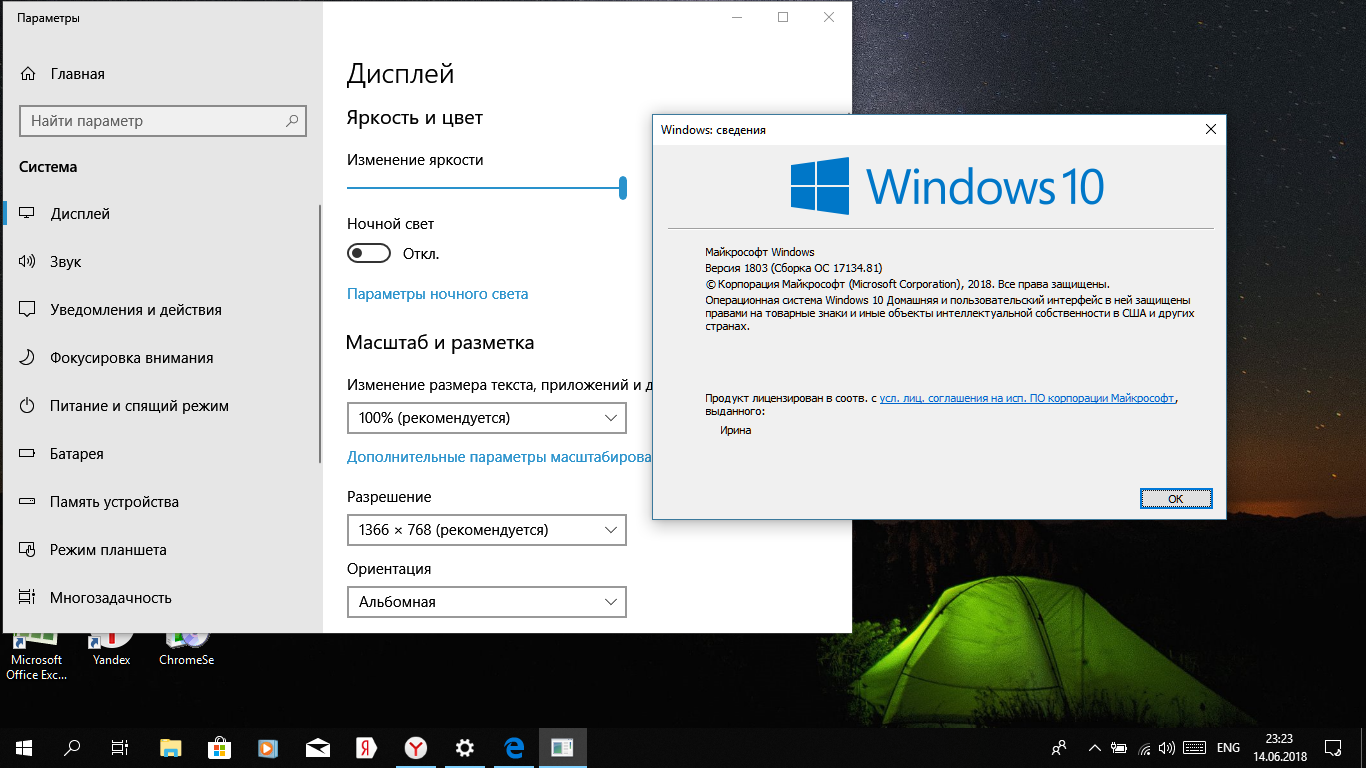This screenshot has height=768, width=1366.
Task: Click the Многозадачность multitasking icon
Action: [x=28, y=598]
